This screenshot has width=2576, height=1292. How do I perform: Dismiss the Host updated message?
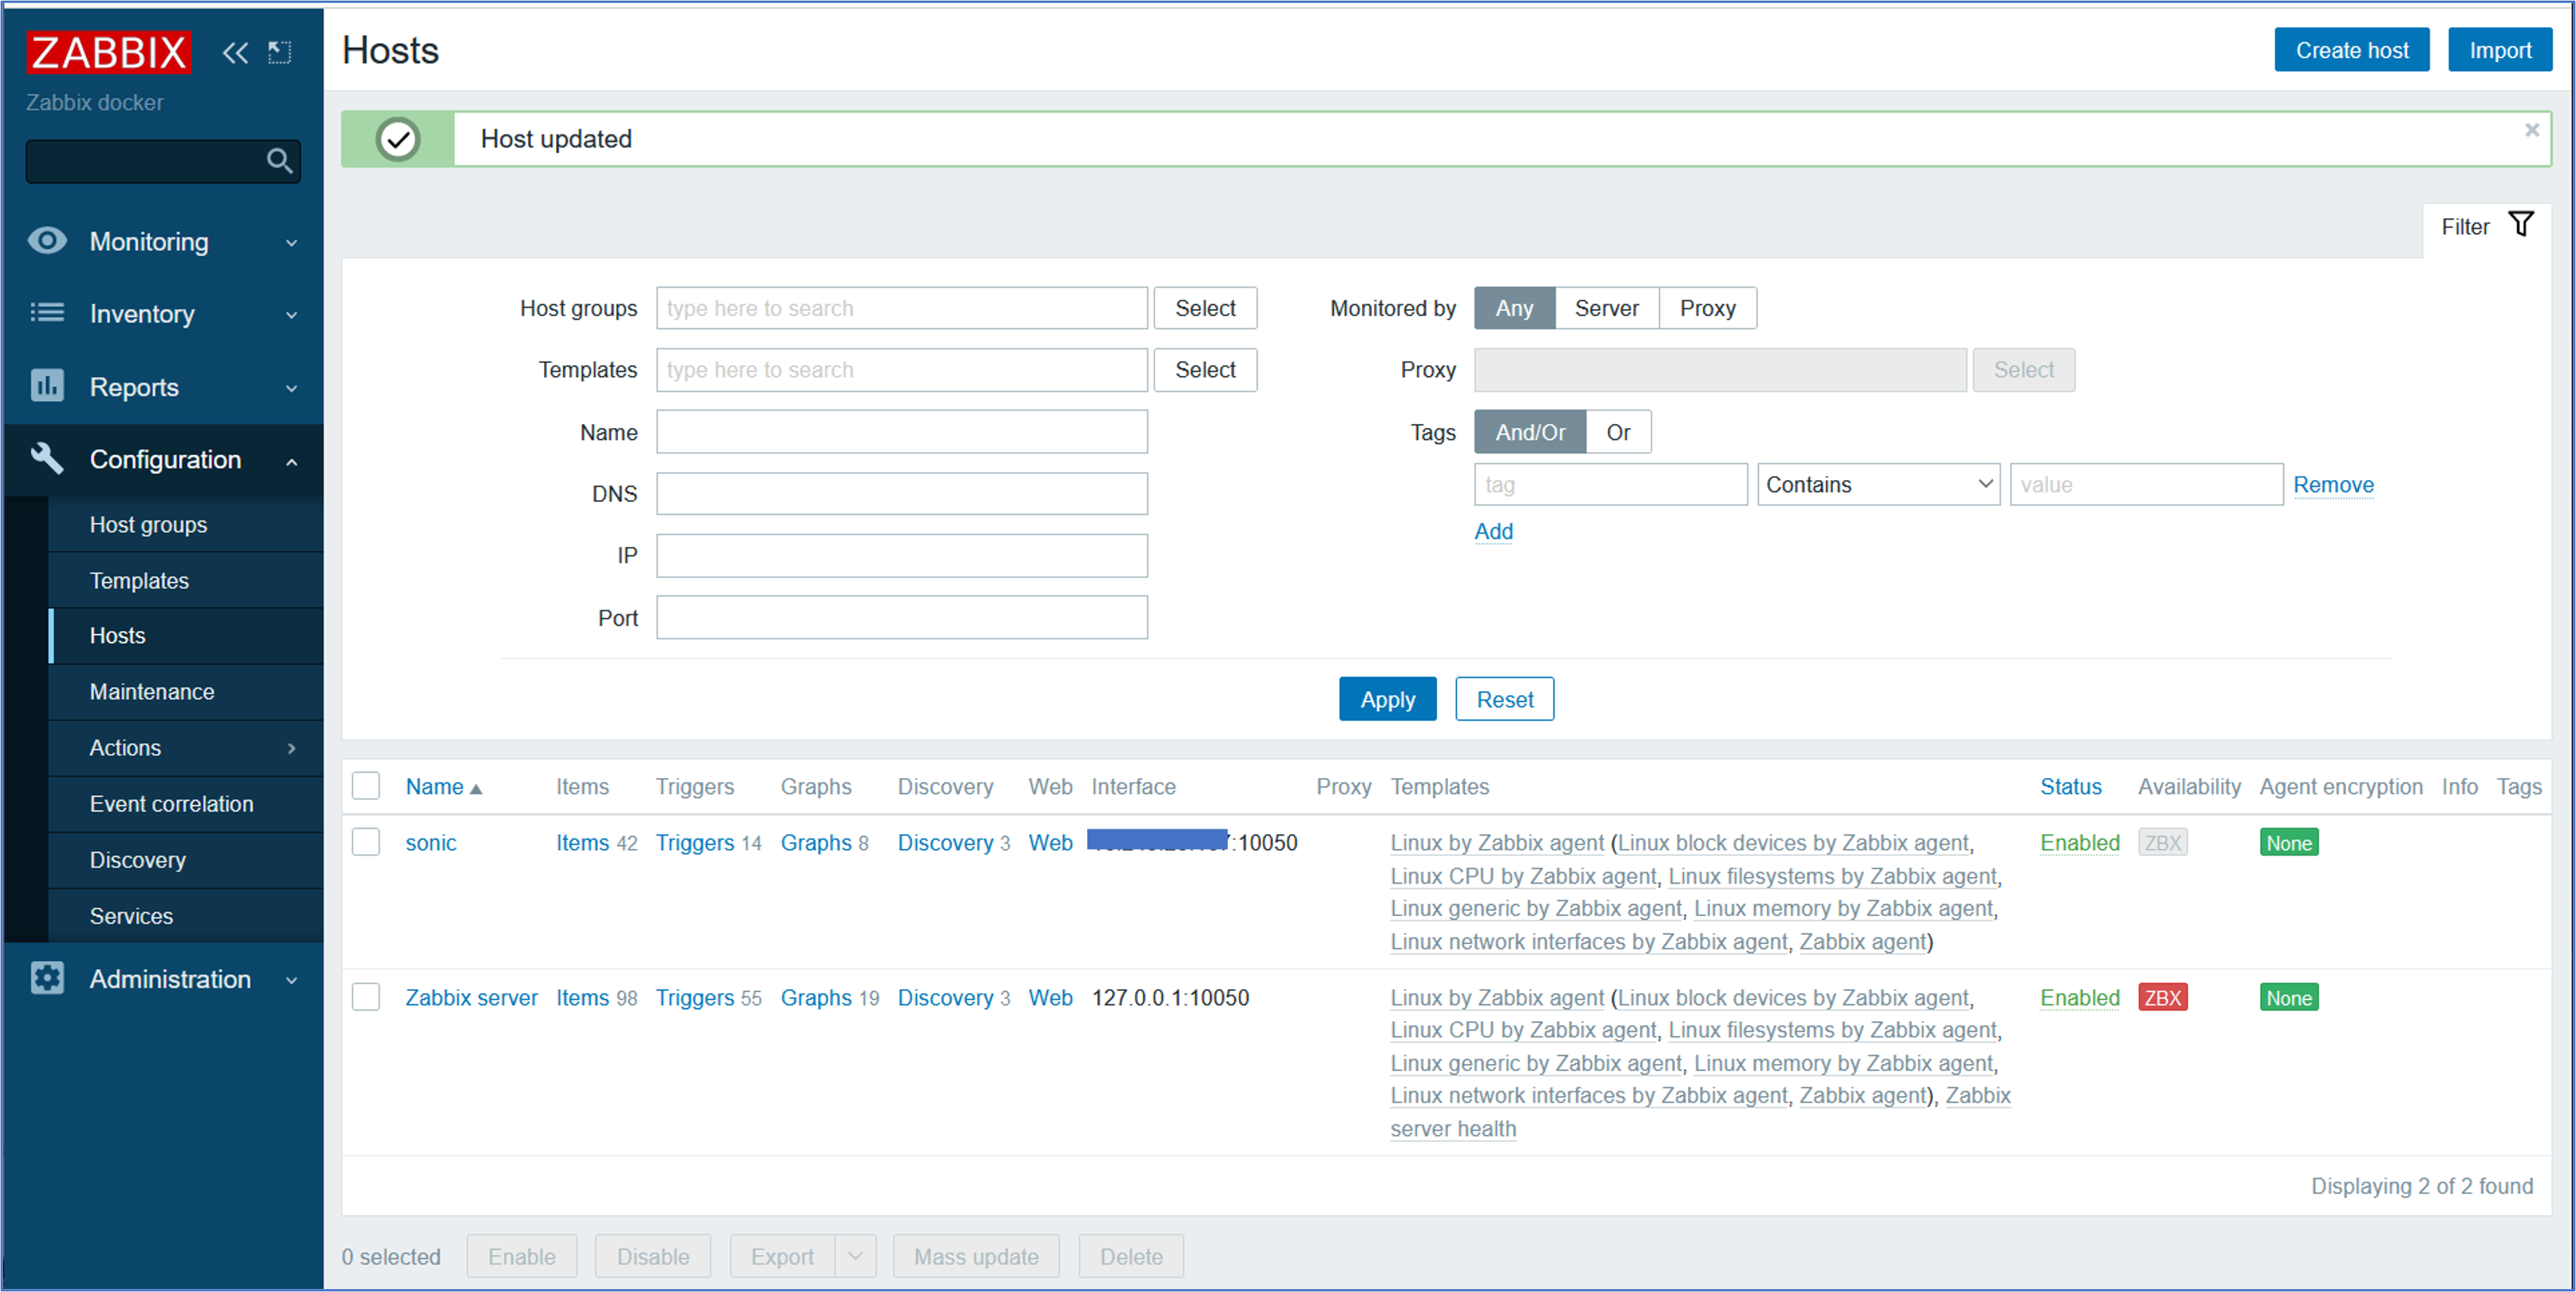click(x=2531, y=130)
